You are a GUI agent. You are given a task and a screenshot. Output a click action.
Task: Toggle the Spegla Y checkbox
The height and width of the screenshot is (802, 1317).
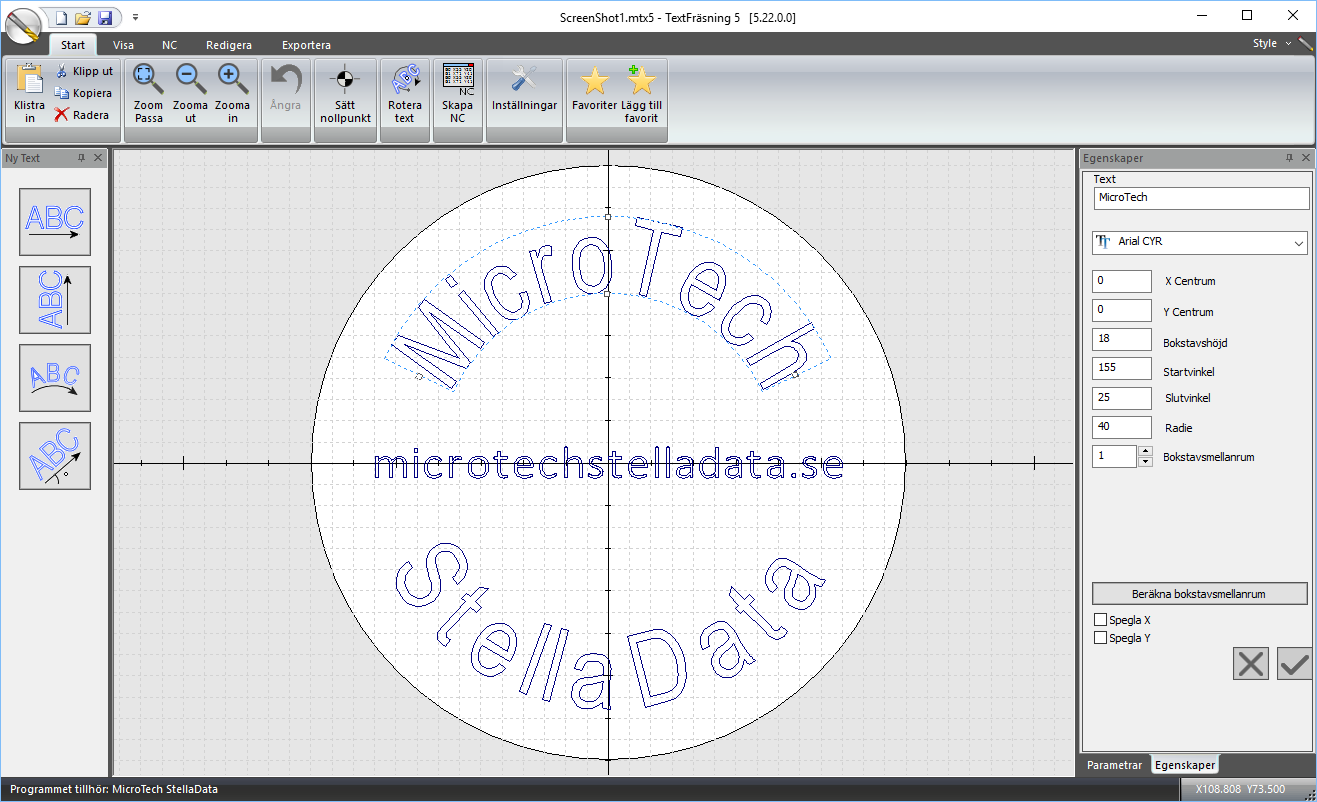pyautogui.click(x=1101, y=638)
